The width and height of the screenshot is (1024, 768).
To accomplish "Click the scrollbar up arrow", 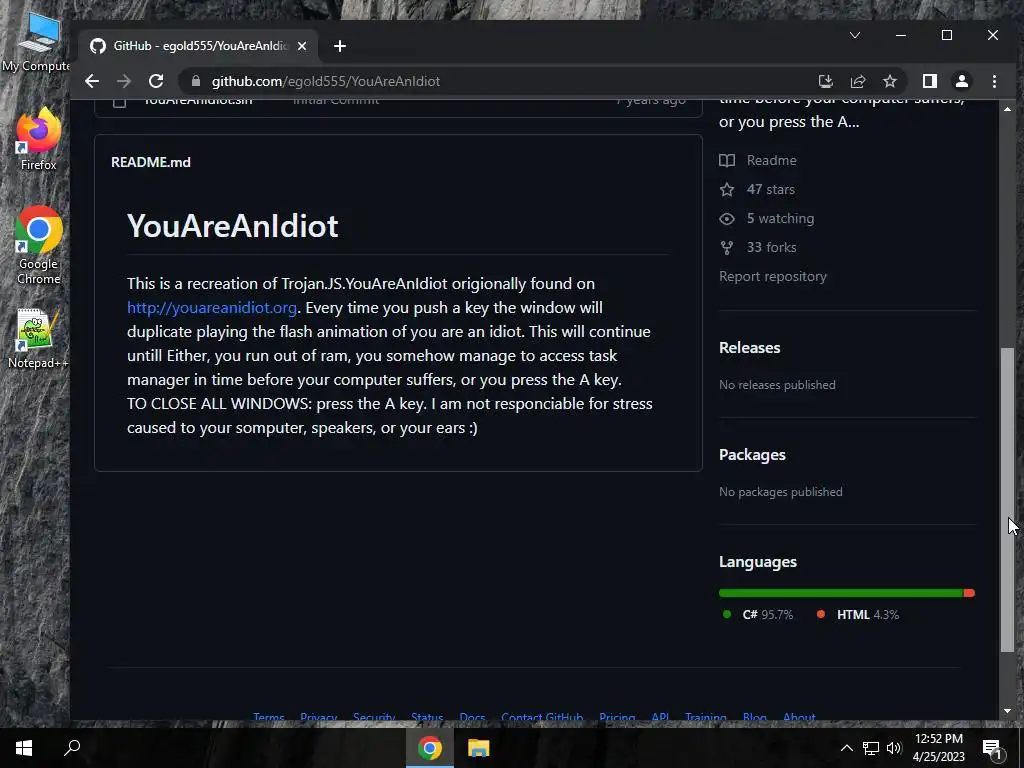I will click(x=1007, y=109).
